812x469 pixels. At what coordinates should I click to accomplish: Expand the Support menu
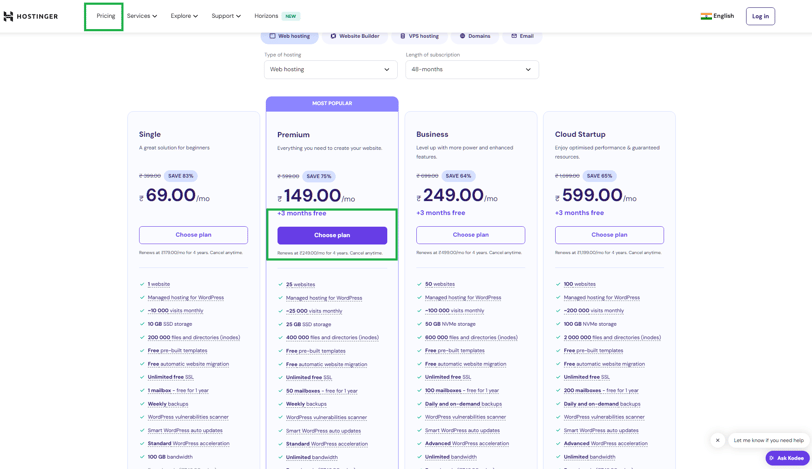click(x=226, y=16)
